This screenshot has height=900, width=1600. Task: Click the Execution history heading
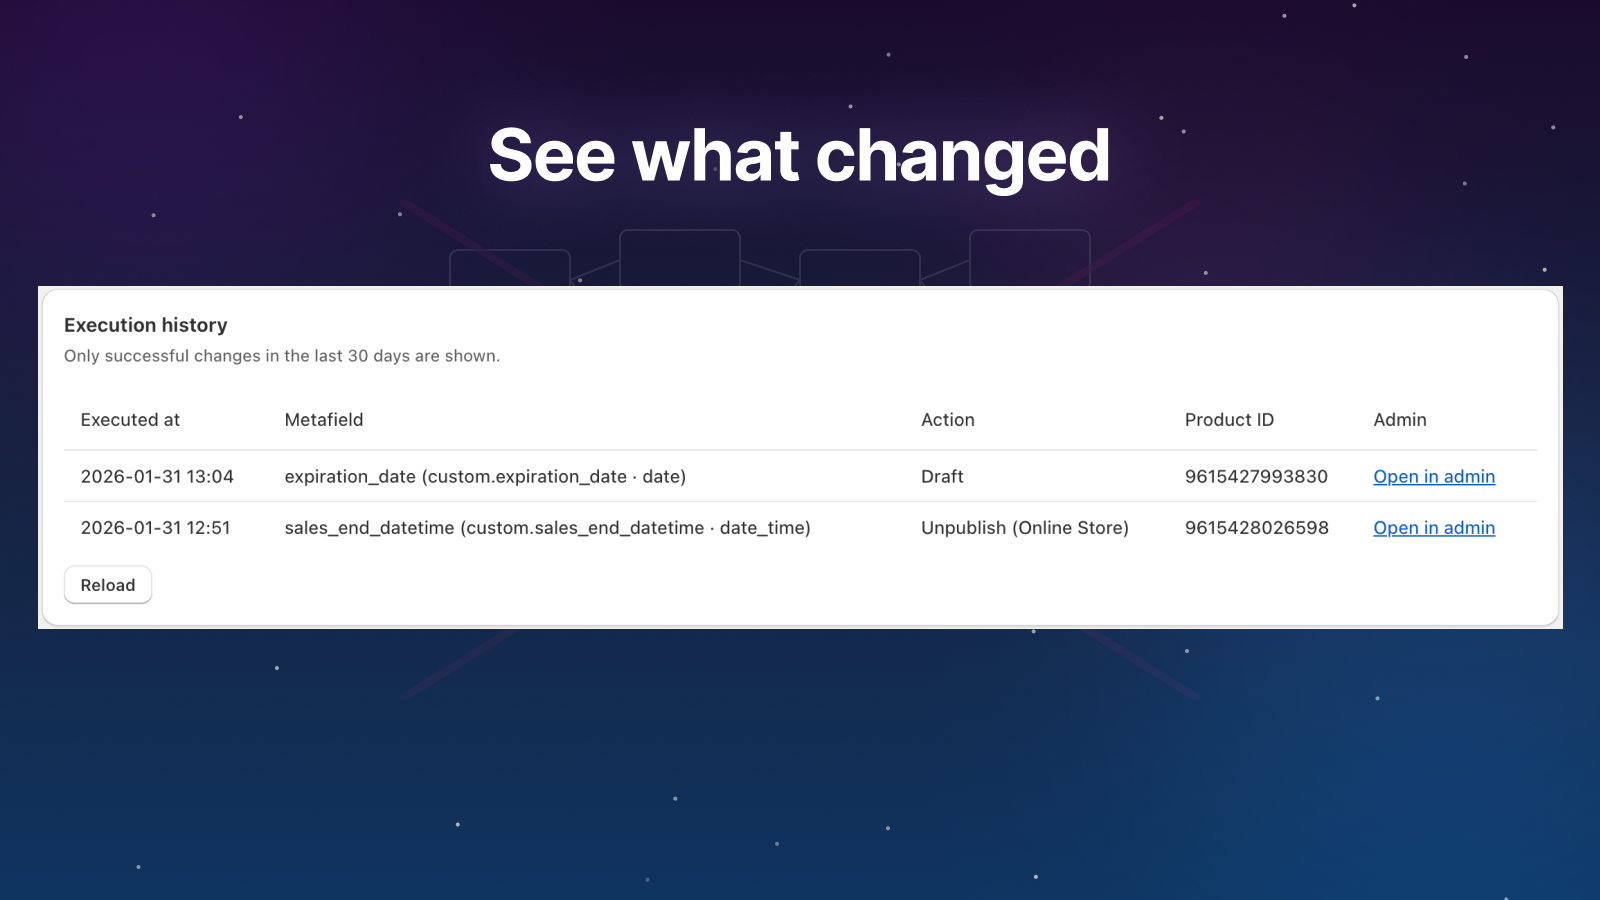[x=146, y=325]
